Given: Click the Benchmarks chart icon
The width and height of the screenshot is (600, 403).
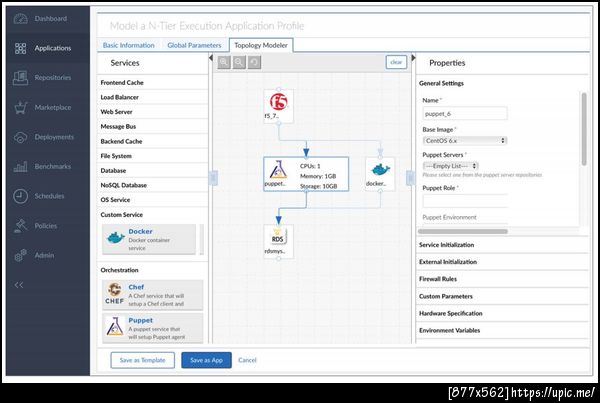Looking at the screenshot, I should pyautogui.click(x=21, y=166).
